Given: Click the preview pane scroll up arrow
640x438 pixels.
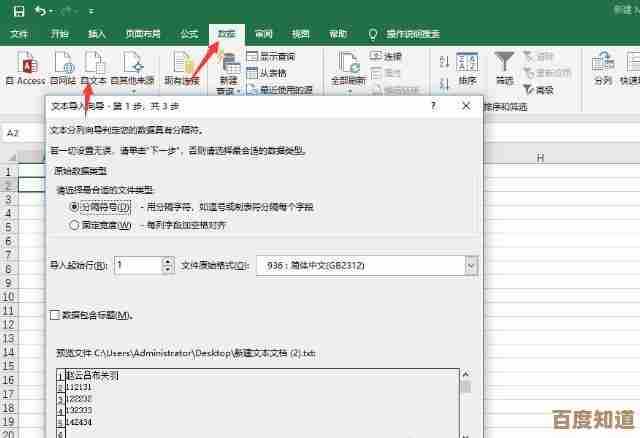Looking at the screenshot, I should click(466, 374).
